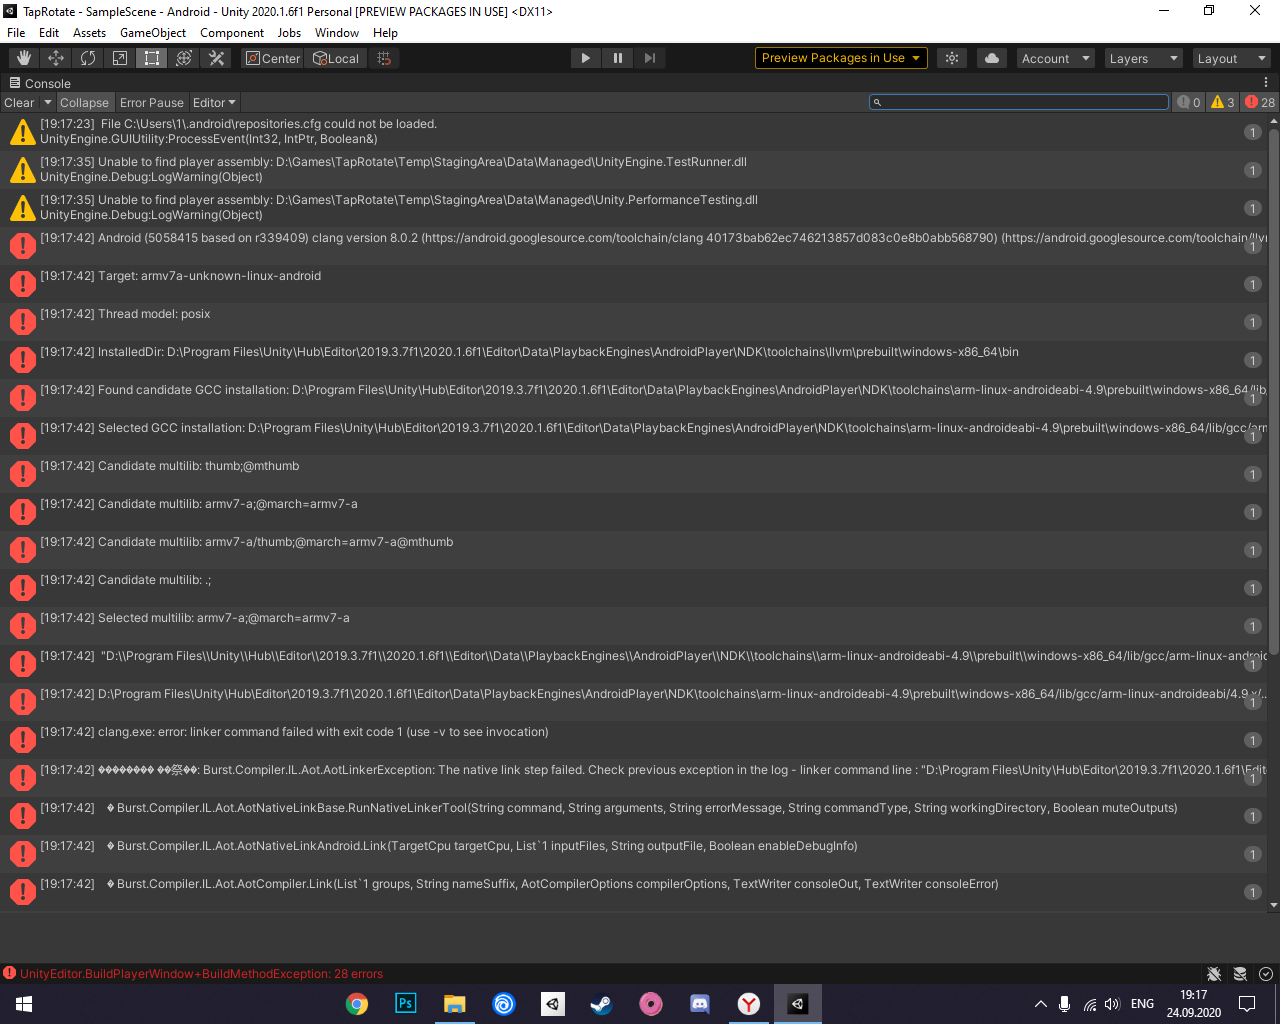
Task: Toggle info messages count filter
Action: click(x=1188, y=102)
